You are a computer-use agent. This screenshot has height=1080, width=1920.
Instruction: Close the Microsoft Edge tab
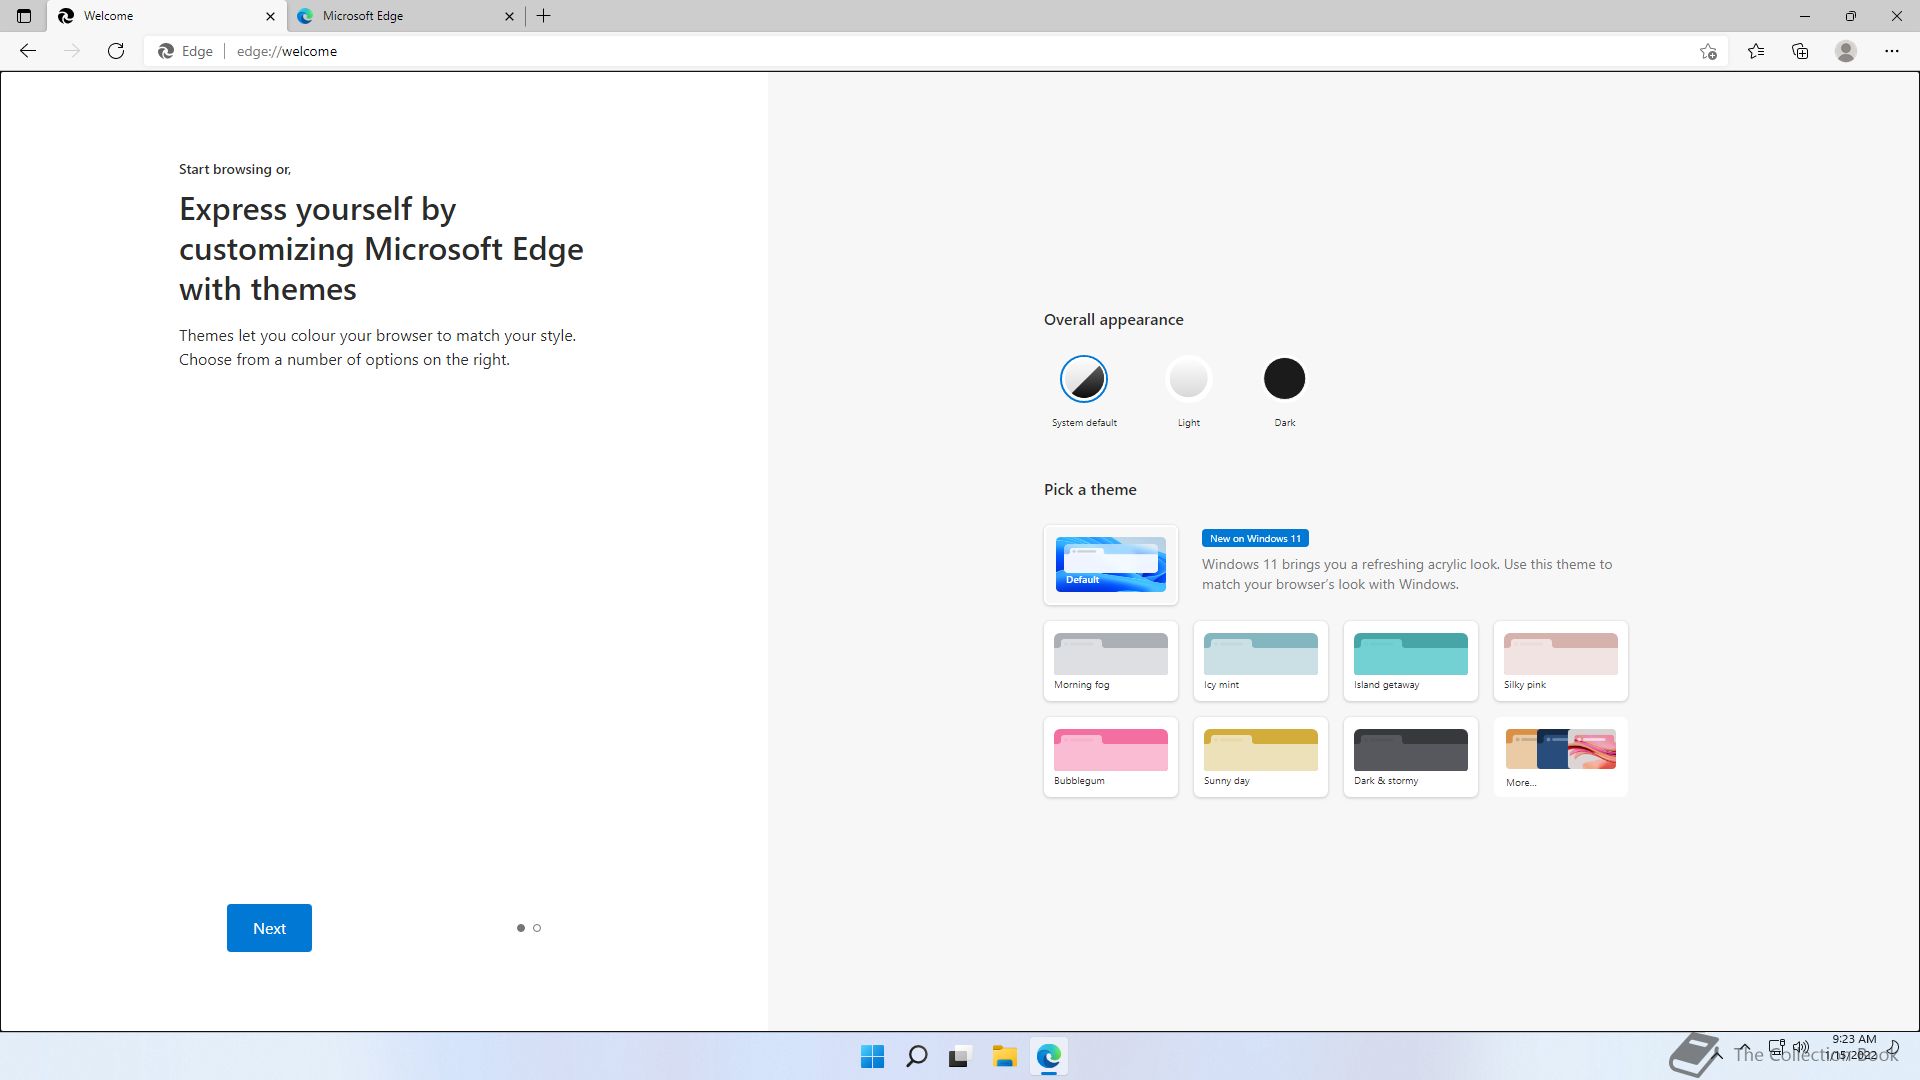point(509,16)
